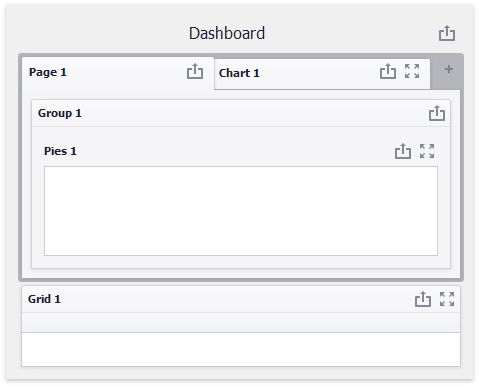Click the export icon for Pies 1
The image size is (479, 387).
click(403, 151)
